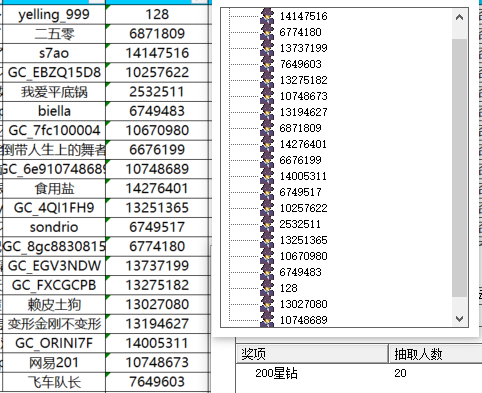Select the avatar icon beside 128 in list
This screenshot has height=393, width=482.
coord(267,288)
